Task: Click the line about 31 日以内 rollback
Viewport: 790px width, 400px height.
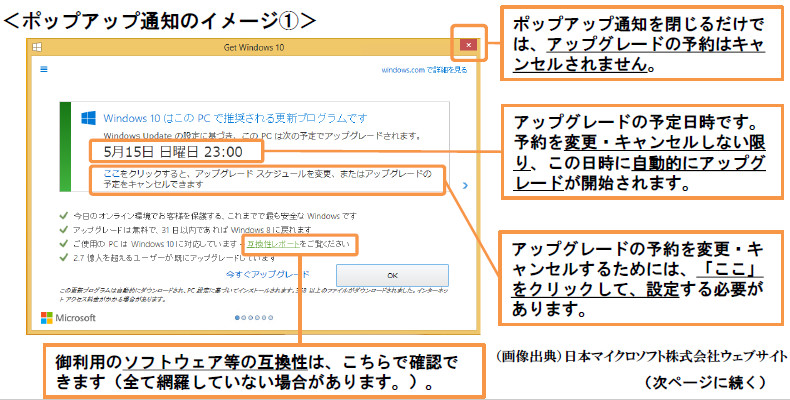Action: 192,230
